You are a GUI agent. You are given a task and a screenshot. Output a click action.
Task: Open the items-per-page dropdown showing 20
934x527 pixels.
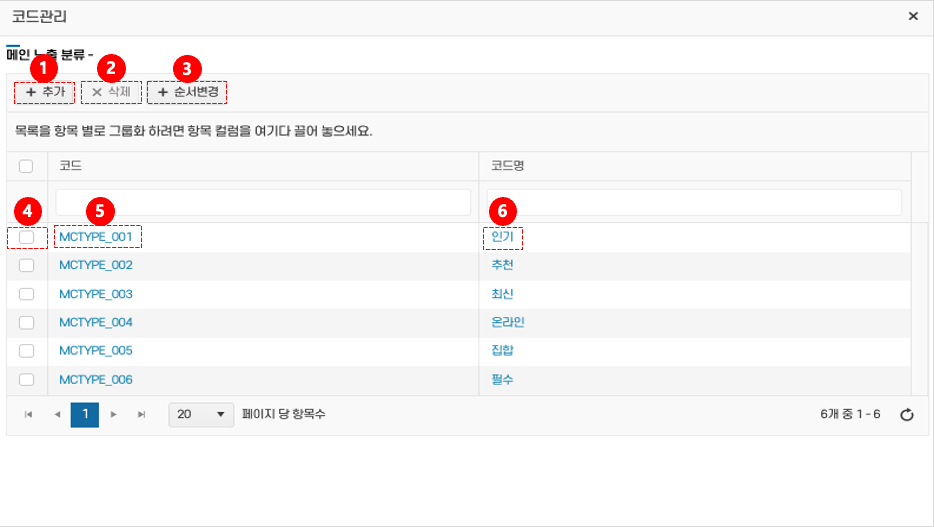tap(201, 414)
